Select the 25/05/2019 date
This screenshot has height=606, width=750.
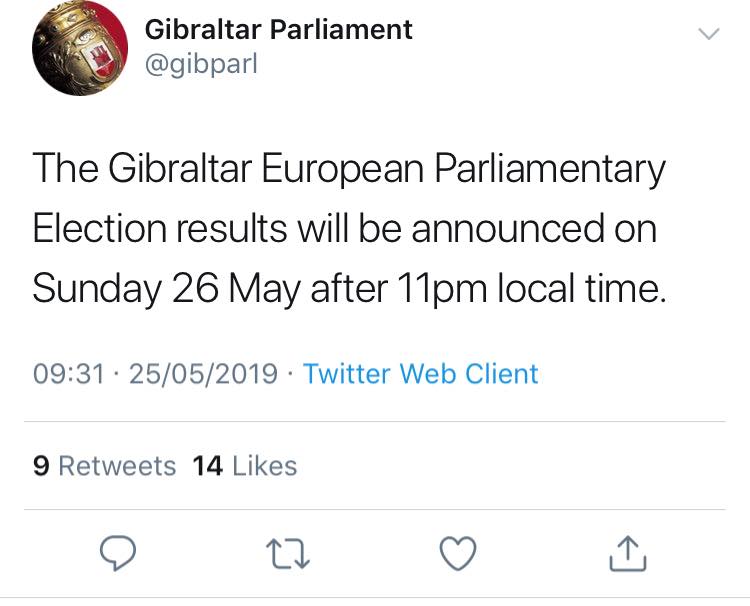203,374
